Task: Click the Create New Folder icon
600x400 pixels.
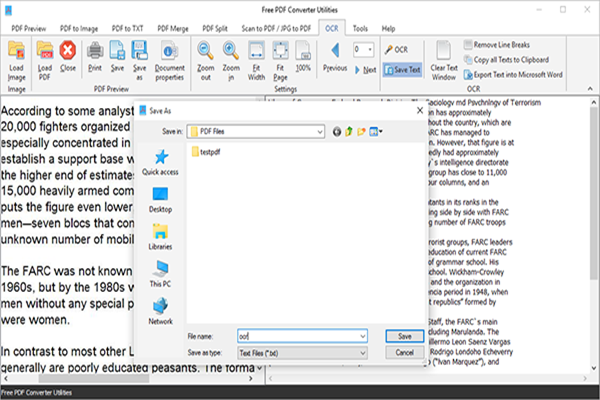Action: click(362, 131)
